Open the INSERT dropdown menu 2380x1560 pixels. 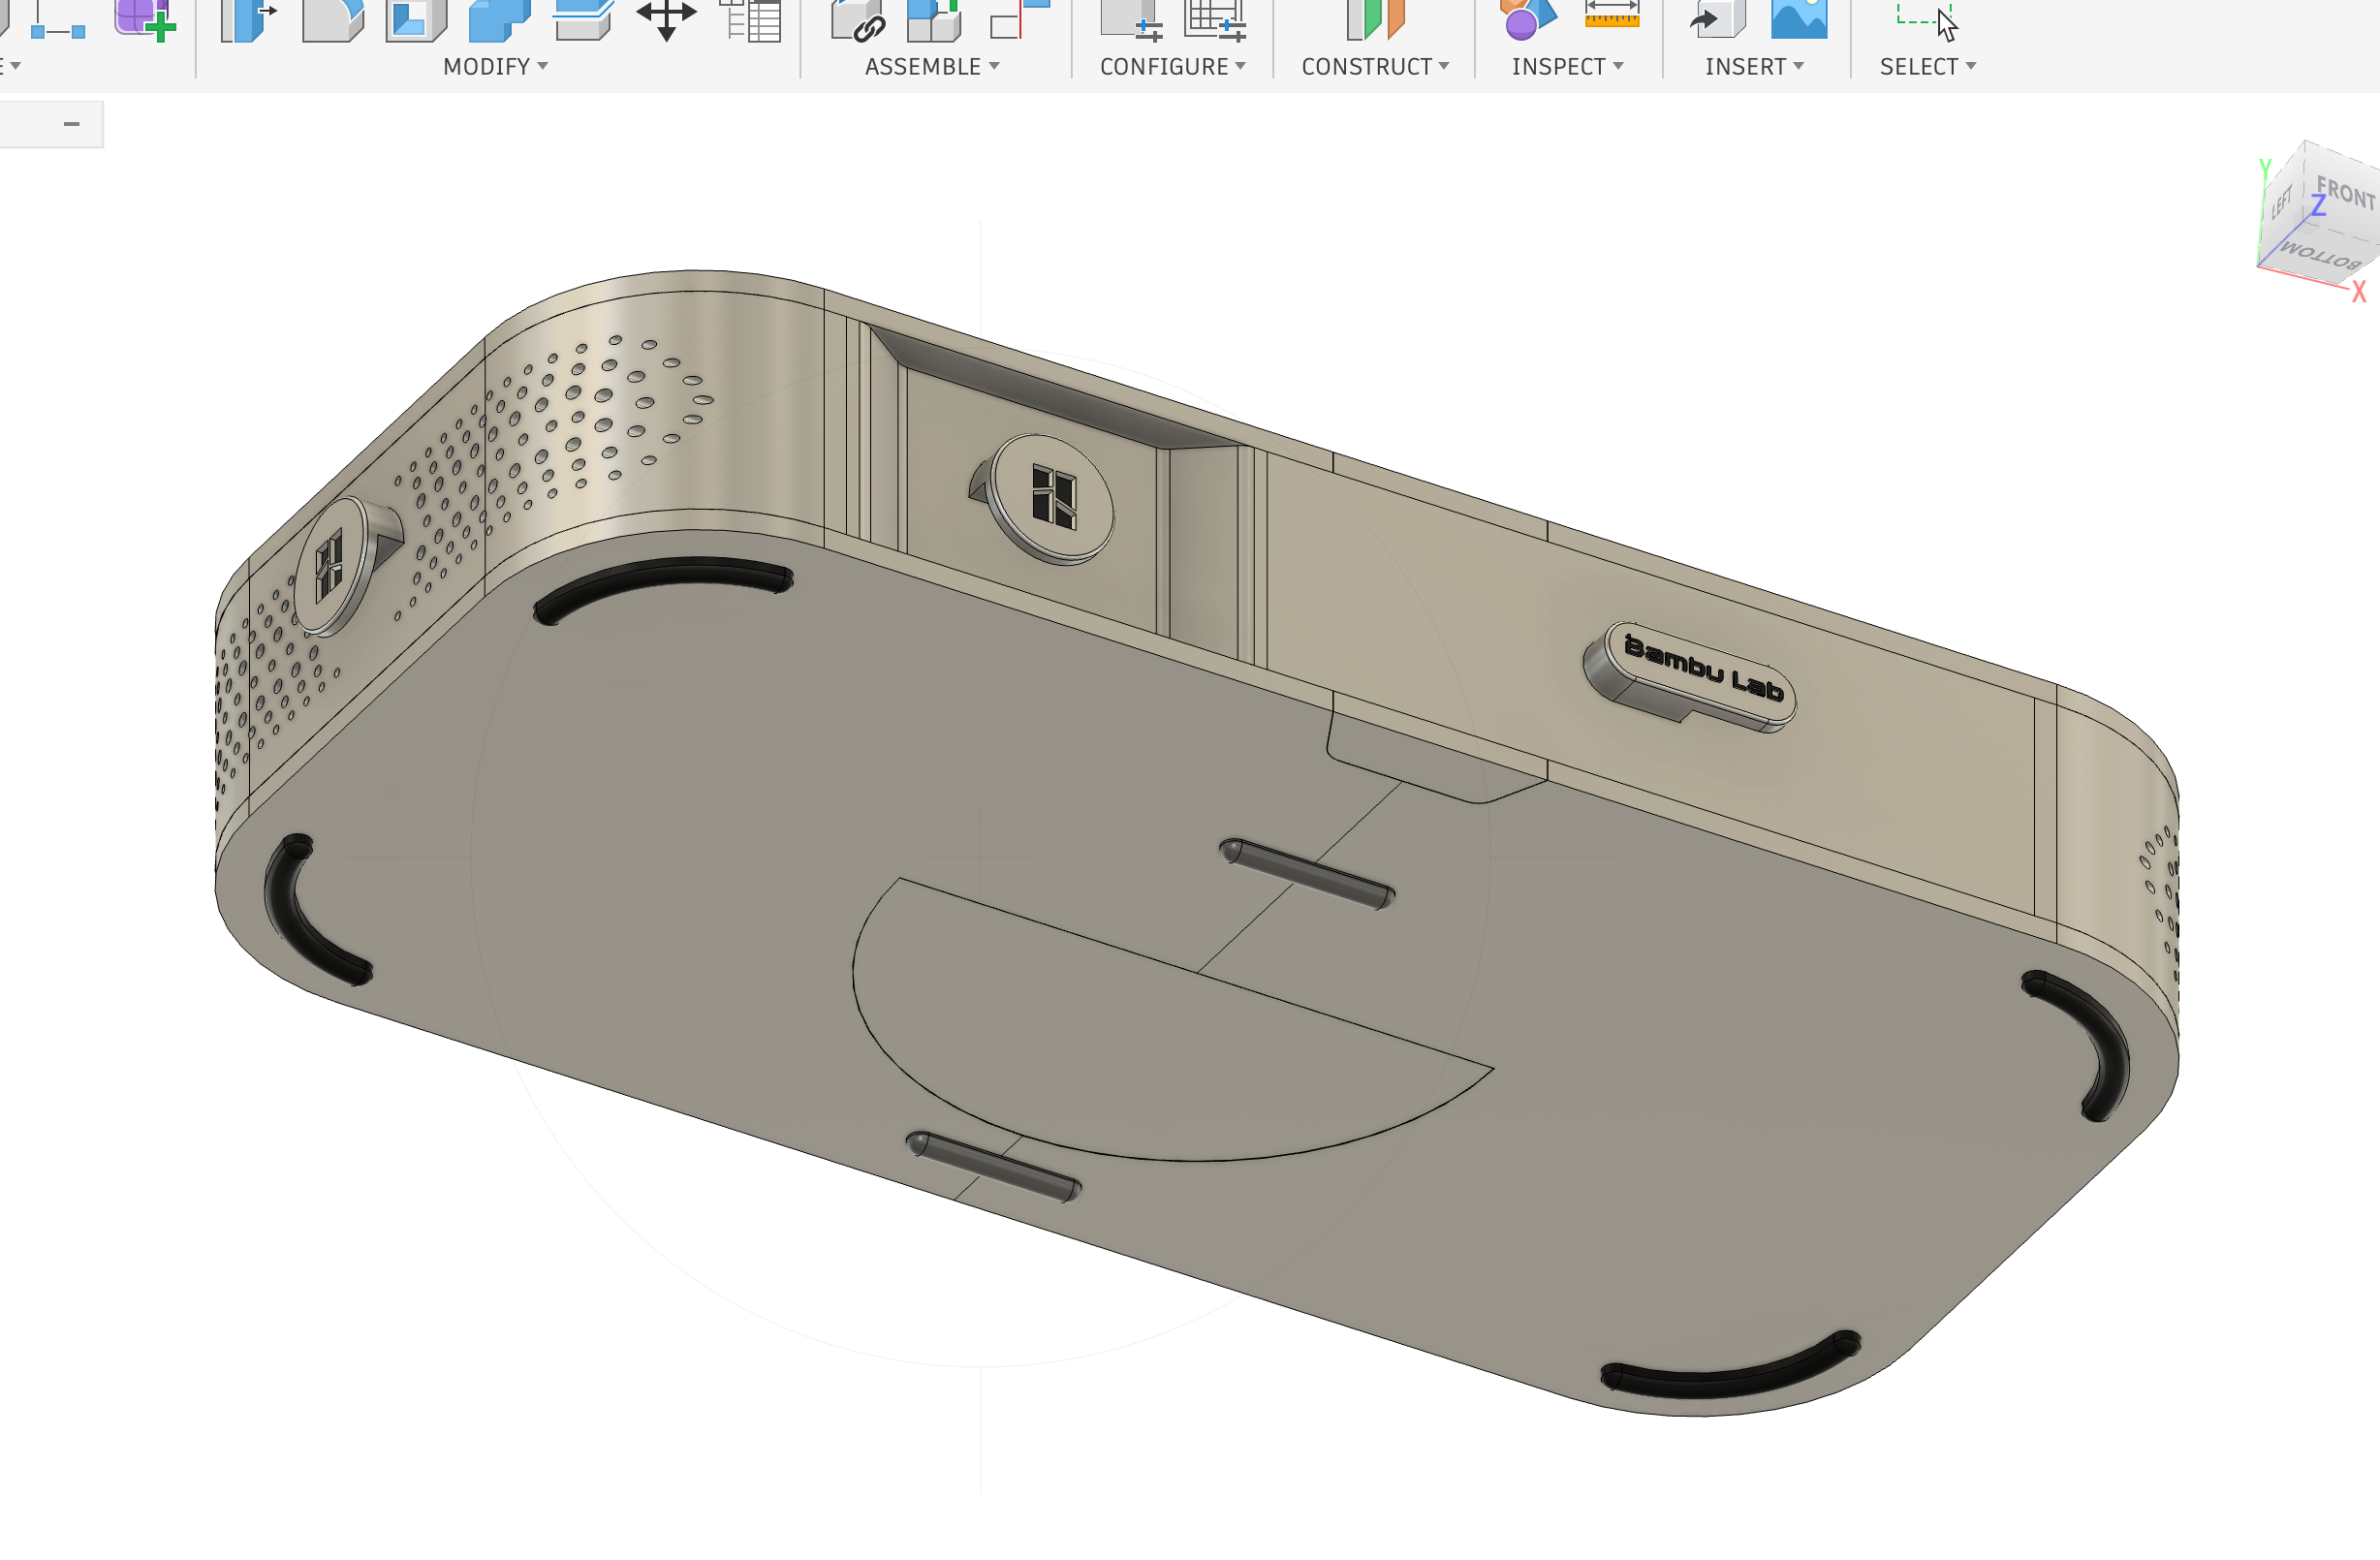(1754, 67)
